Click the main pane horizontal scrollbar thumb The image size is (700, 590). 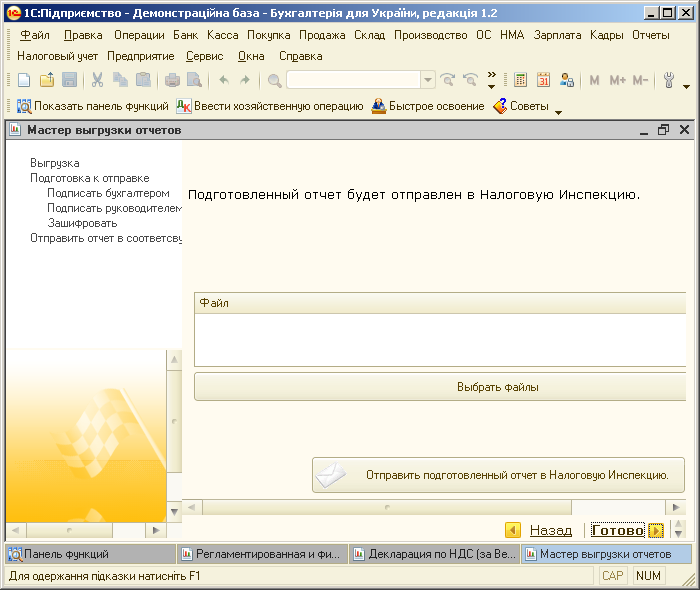387,507
